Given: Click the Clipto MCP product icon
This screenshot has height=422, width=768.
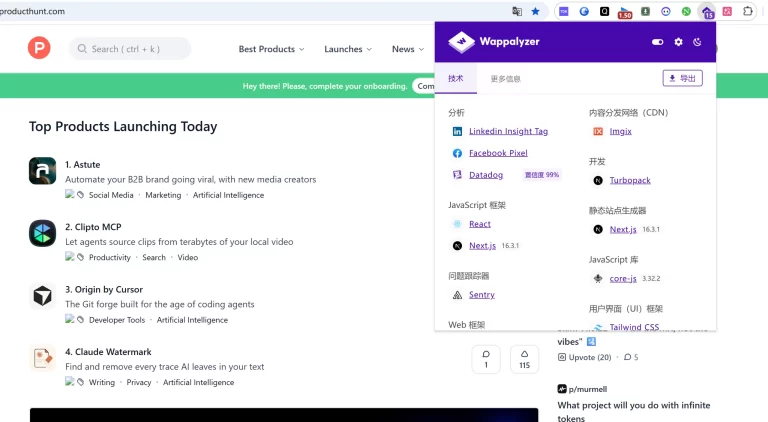Looking at the screenshot, I should click(43, 233).
